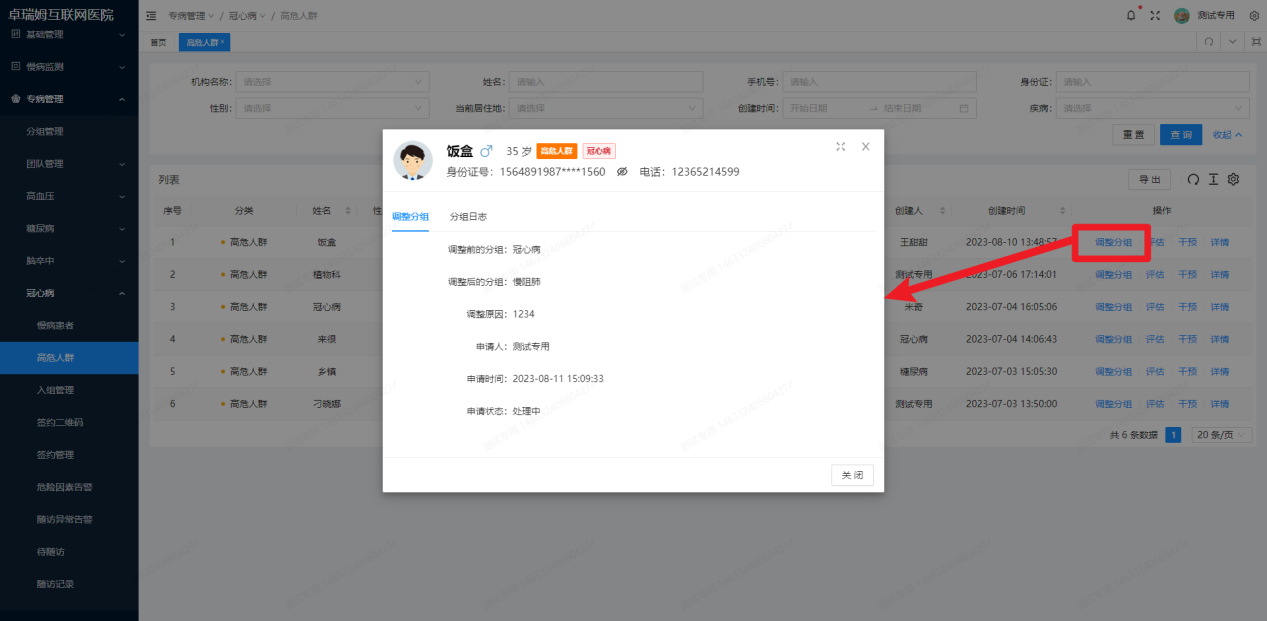Viewport: 1267px width, 621px height.
Task: Reveal the hidden ID number with eye icon
Action: tap(621, 172)
